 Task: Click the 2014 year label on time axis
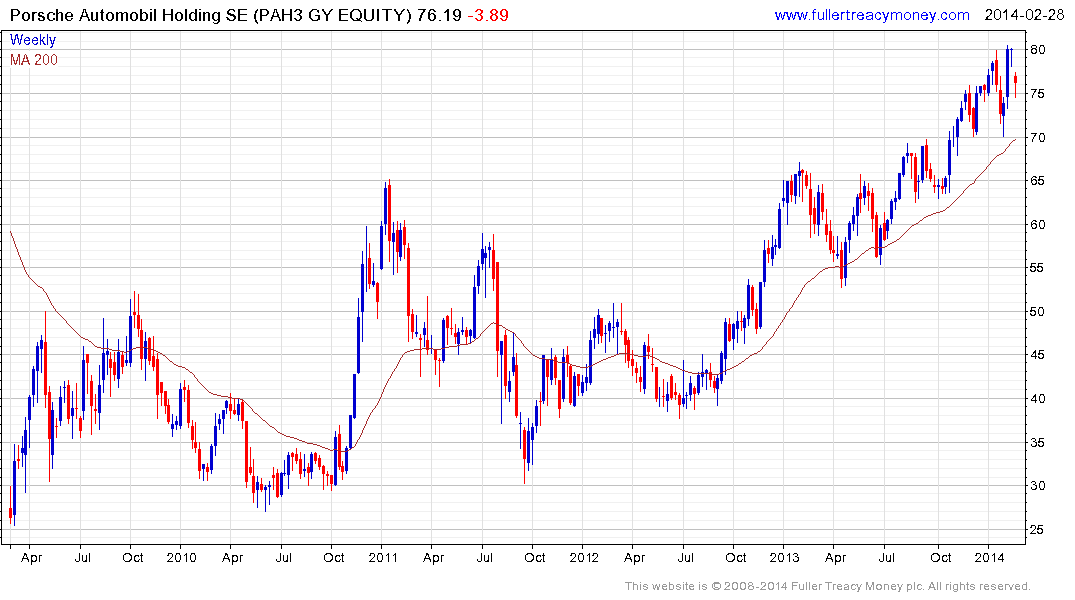click(989, 557)
